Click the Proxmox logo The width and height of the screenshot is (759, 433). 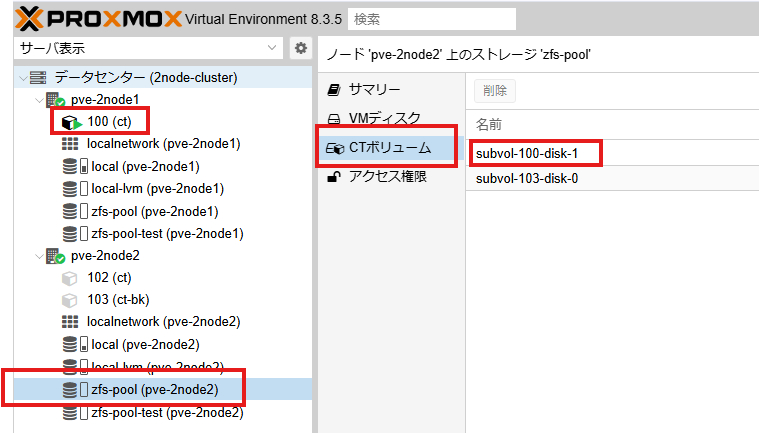point(98,19)
